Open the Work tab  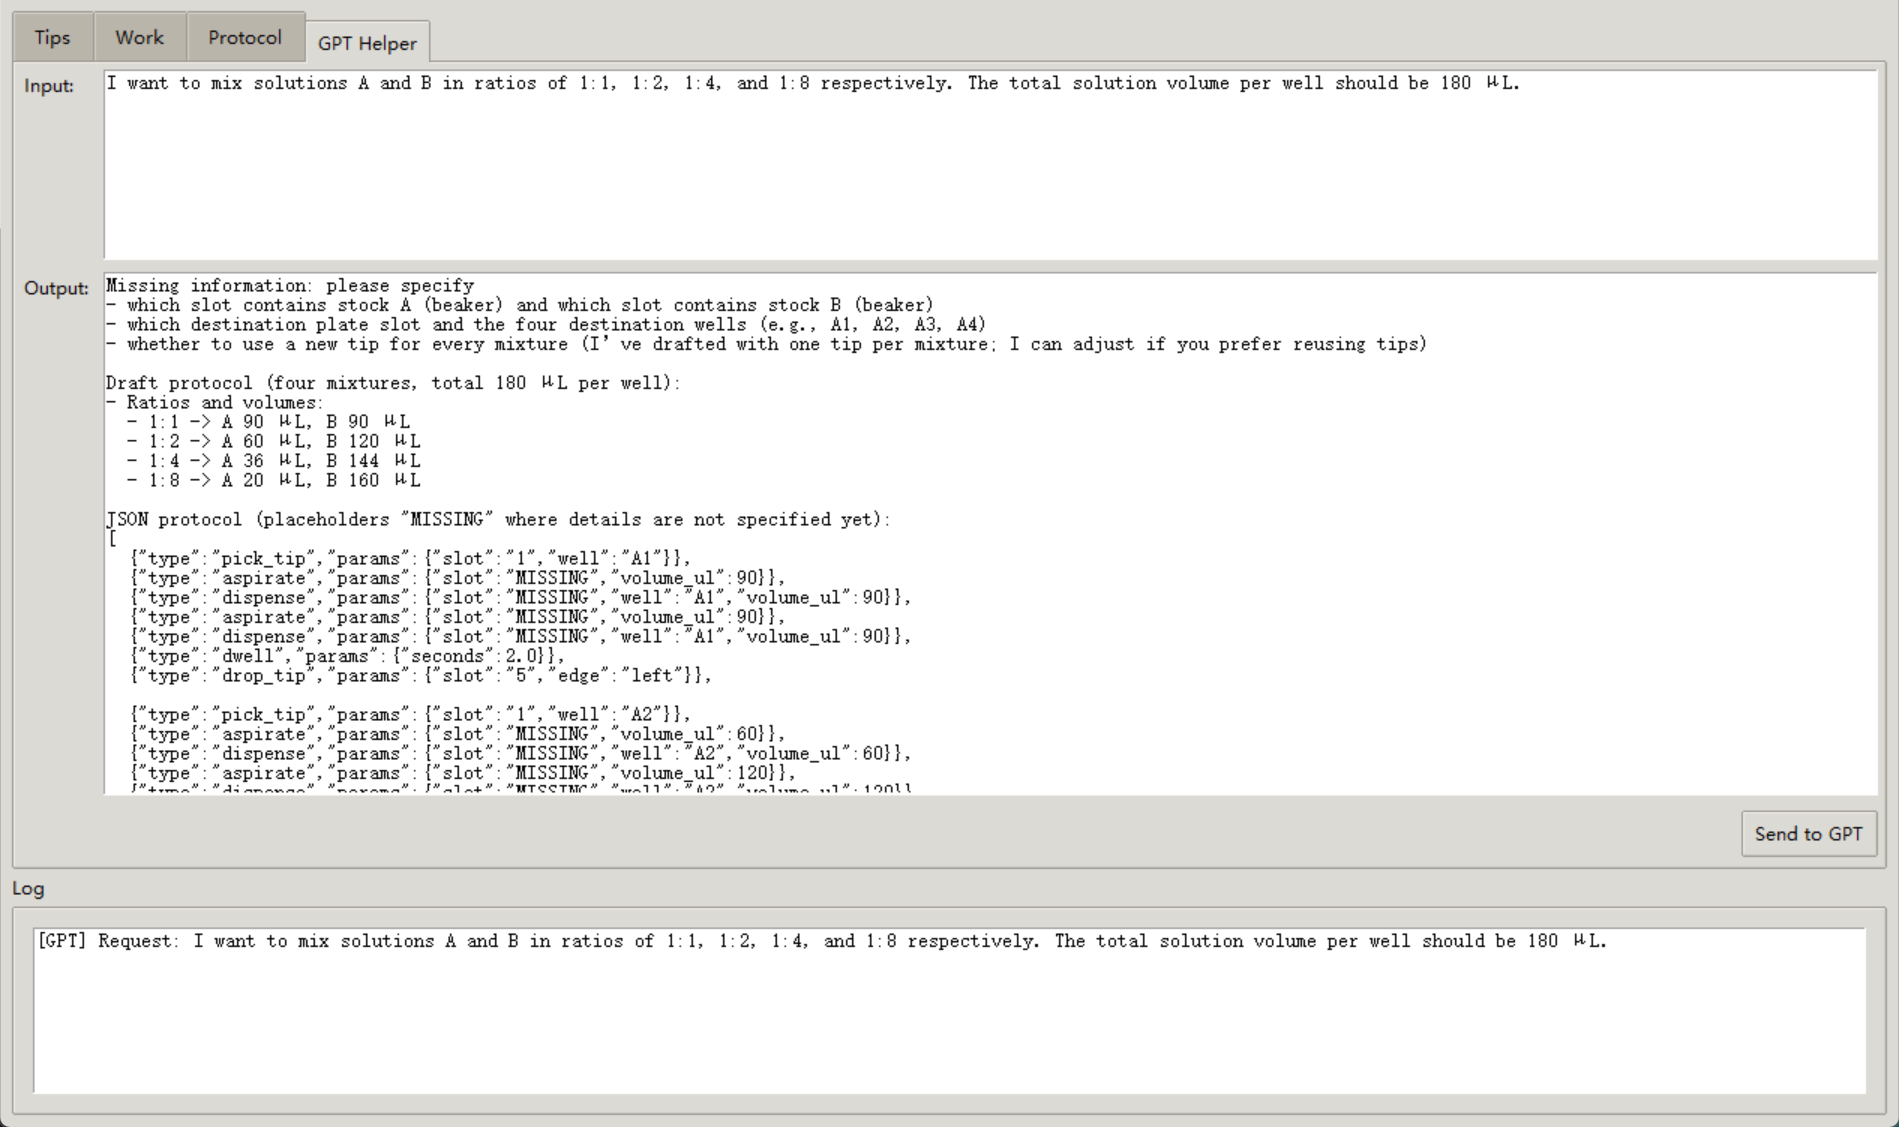(x=139, y=38)
